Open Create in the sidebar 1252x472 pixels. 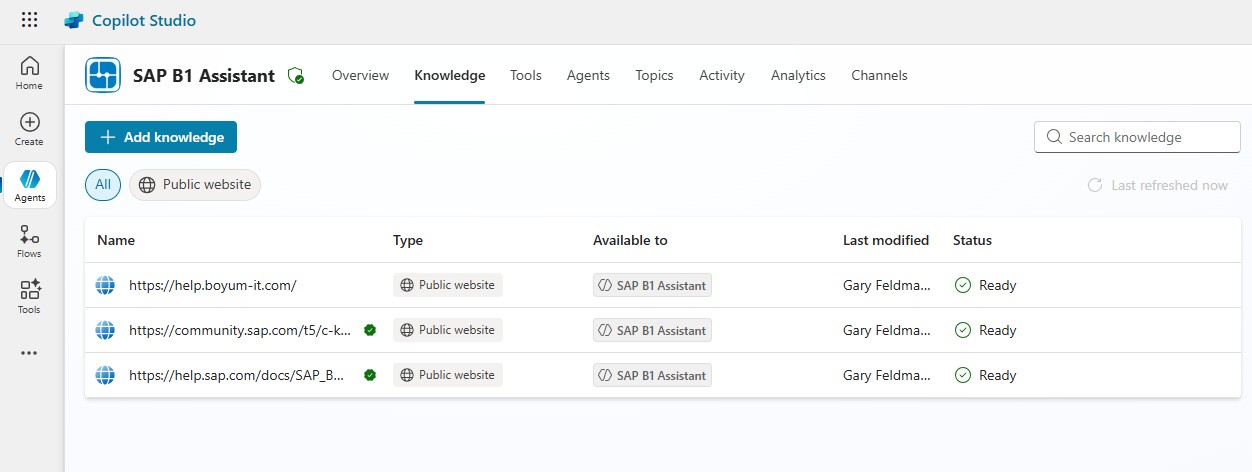(x=29, y=129)
